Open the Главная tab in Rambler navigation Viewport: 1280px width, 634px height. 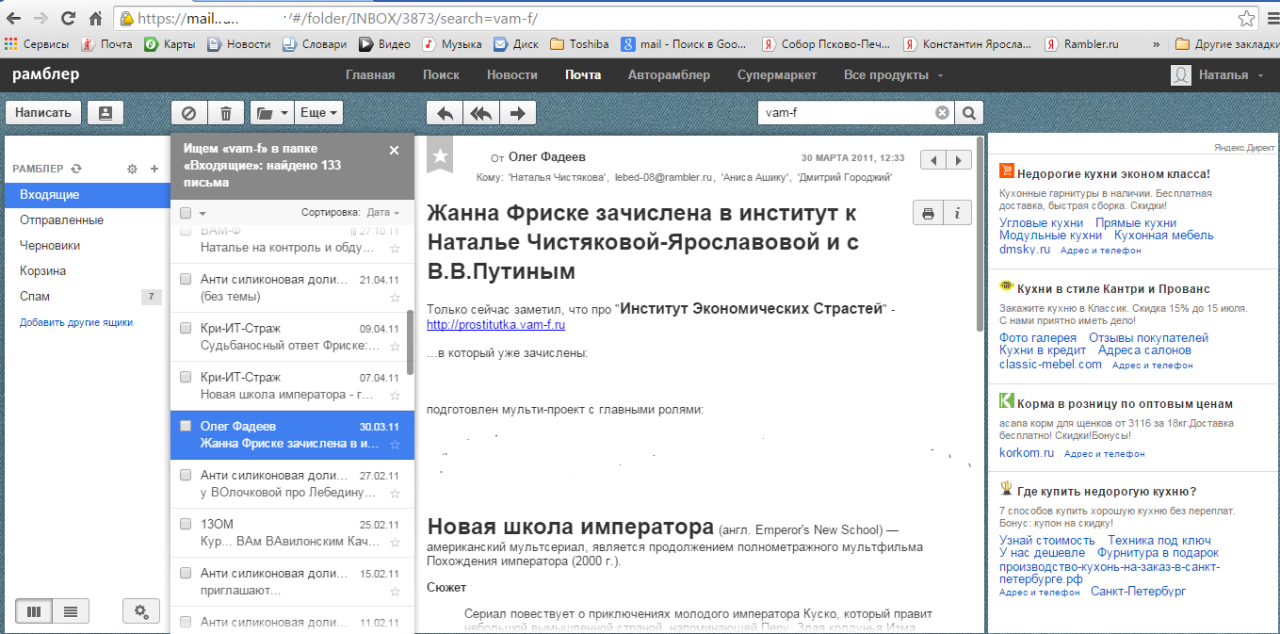tap(370, 75)
